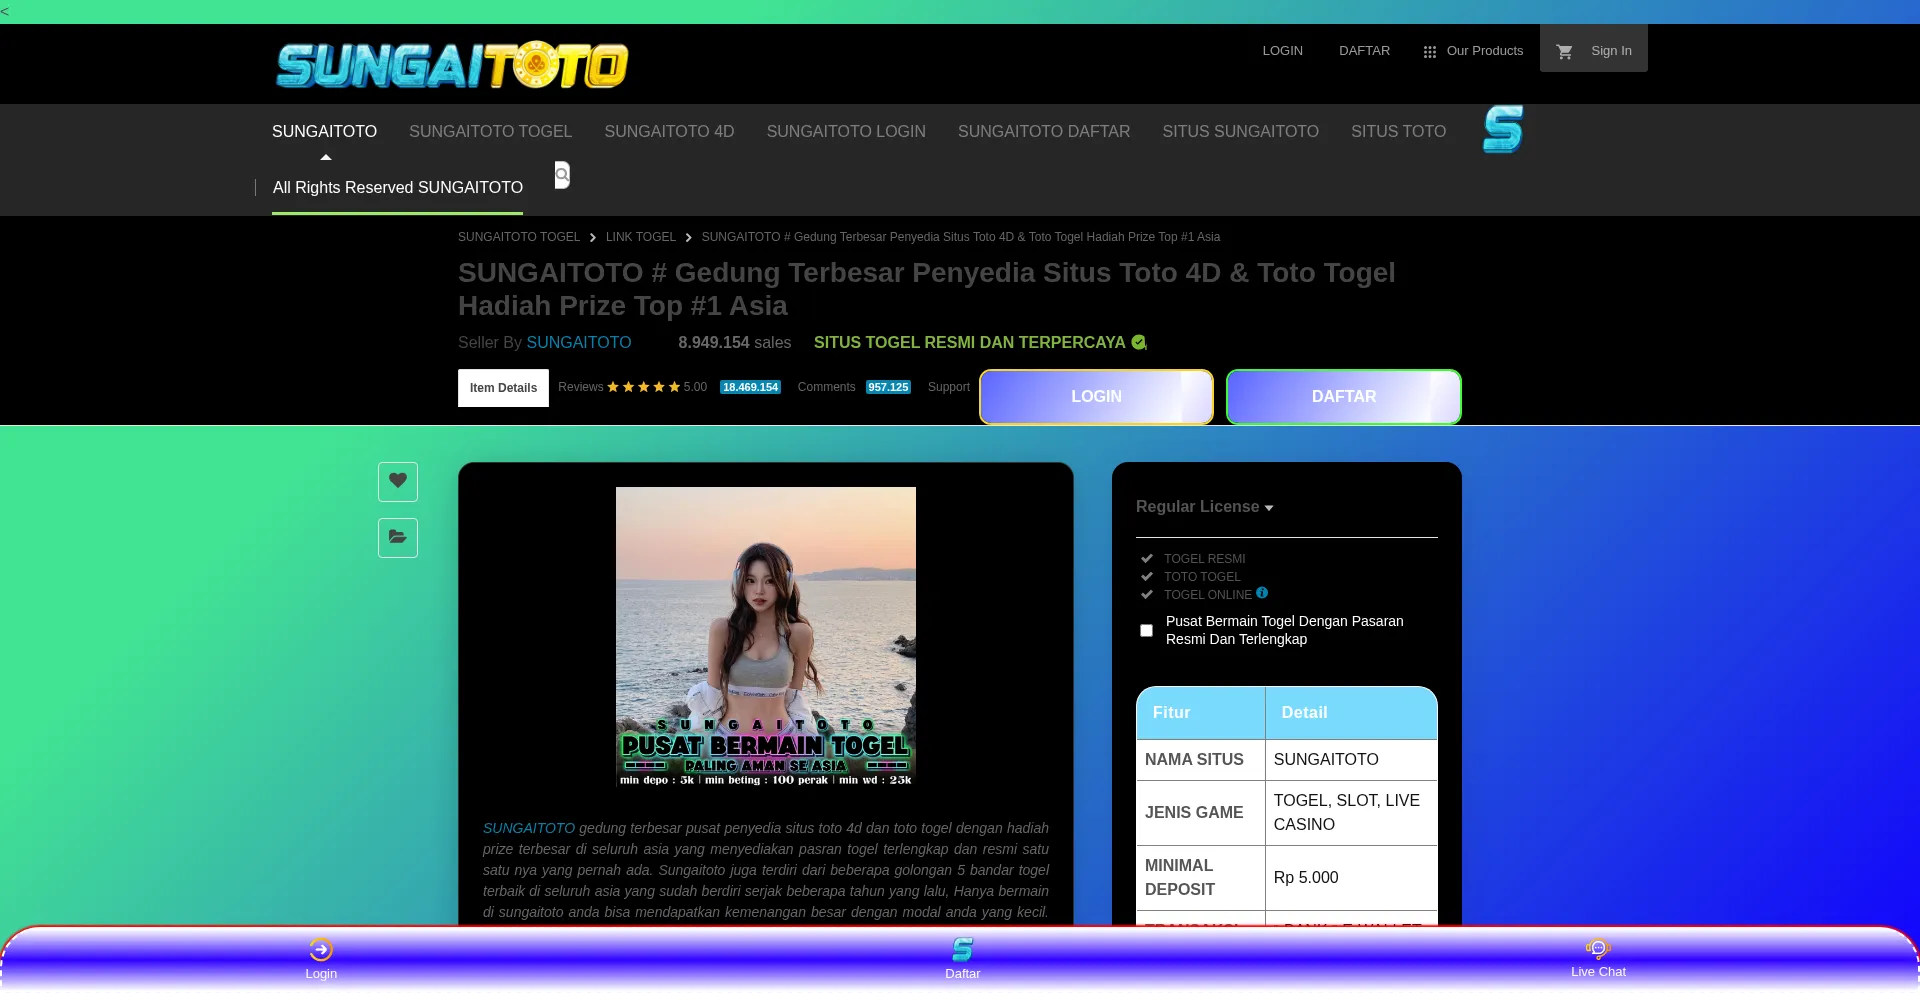Click the heart favorite icon
The height and width of the screenshot is (993, 1920).
coord(397,481)
